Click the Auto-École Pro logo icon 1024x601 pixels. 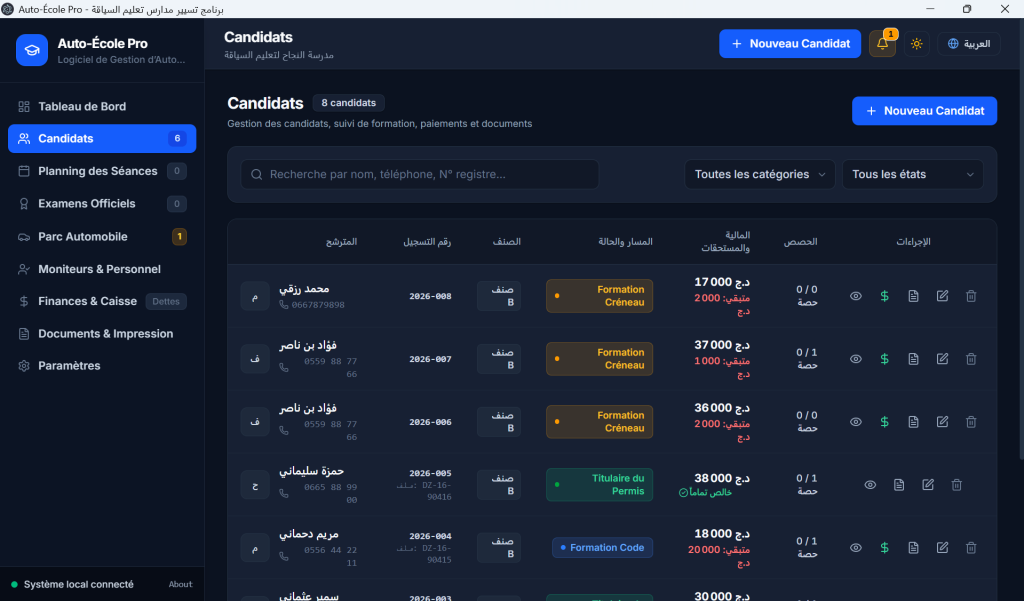pyautogui.click(x=32, y=50)
